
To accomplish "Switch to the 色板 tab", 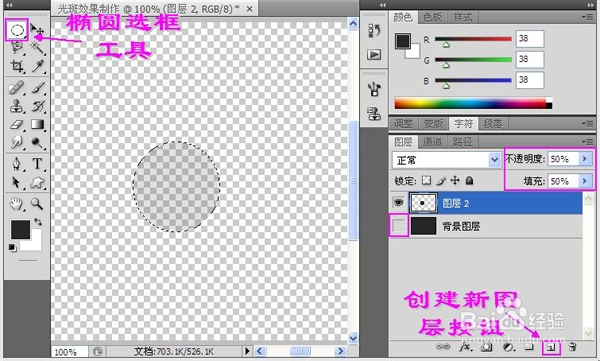I will 433,17.
